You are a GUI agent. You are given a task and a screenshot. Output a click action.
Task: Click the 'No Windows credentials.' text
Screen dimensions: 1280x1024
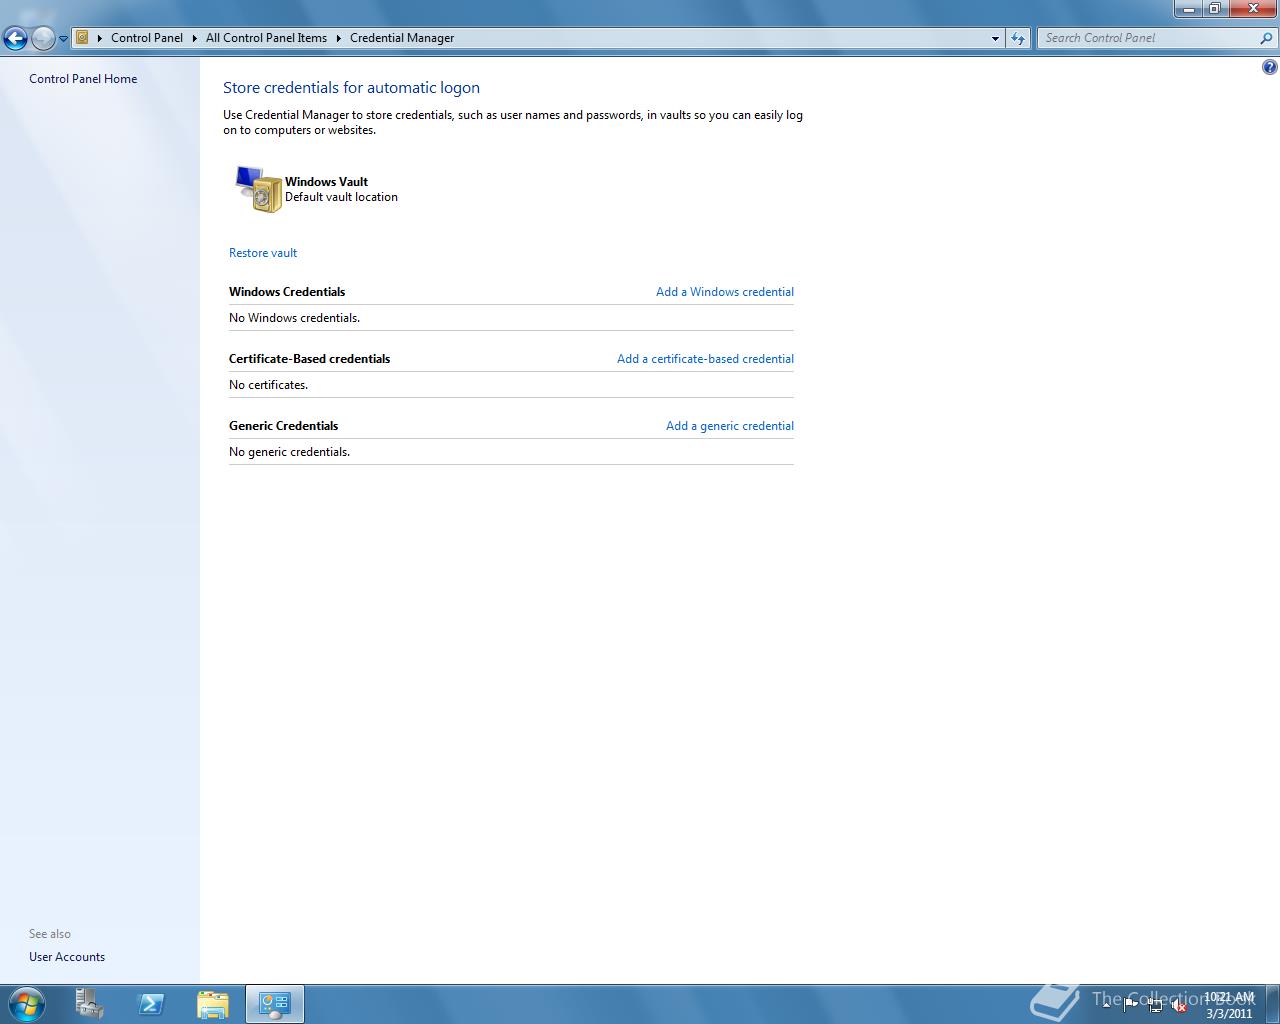coord(294,318)
